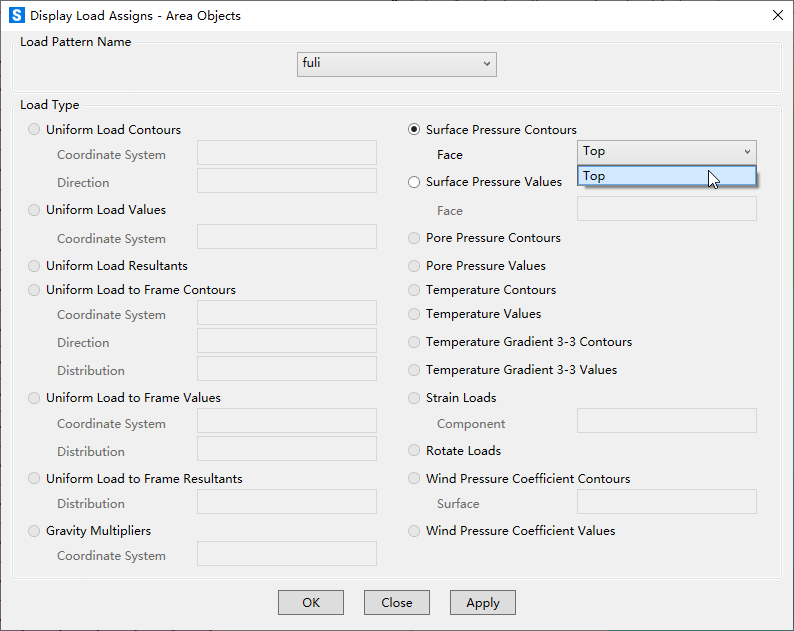Select the Wind Pressure Coefficient Contours radio option
Screen dimensions: 794x631
[414, 479]
